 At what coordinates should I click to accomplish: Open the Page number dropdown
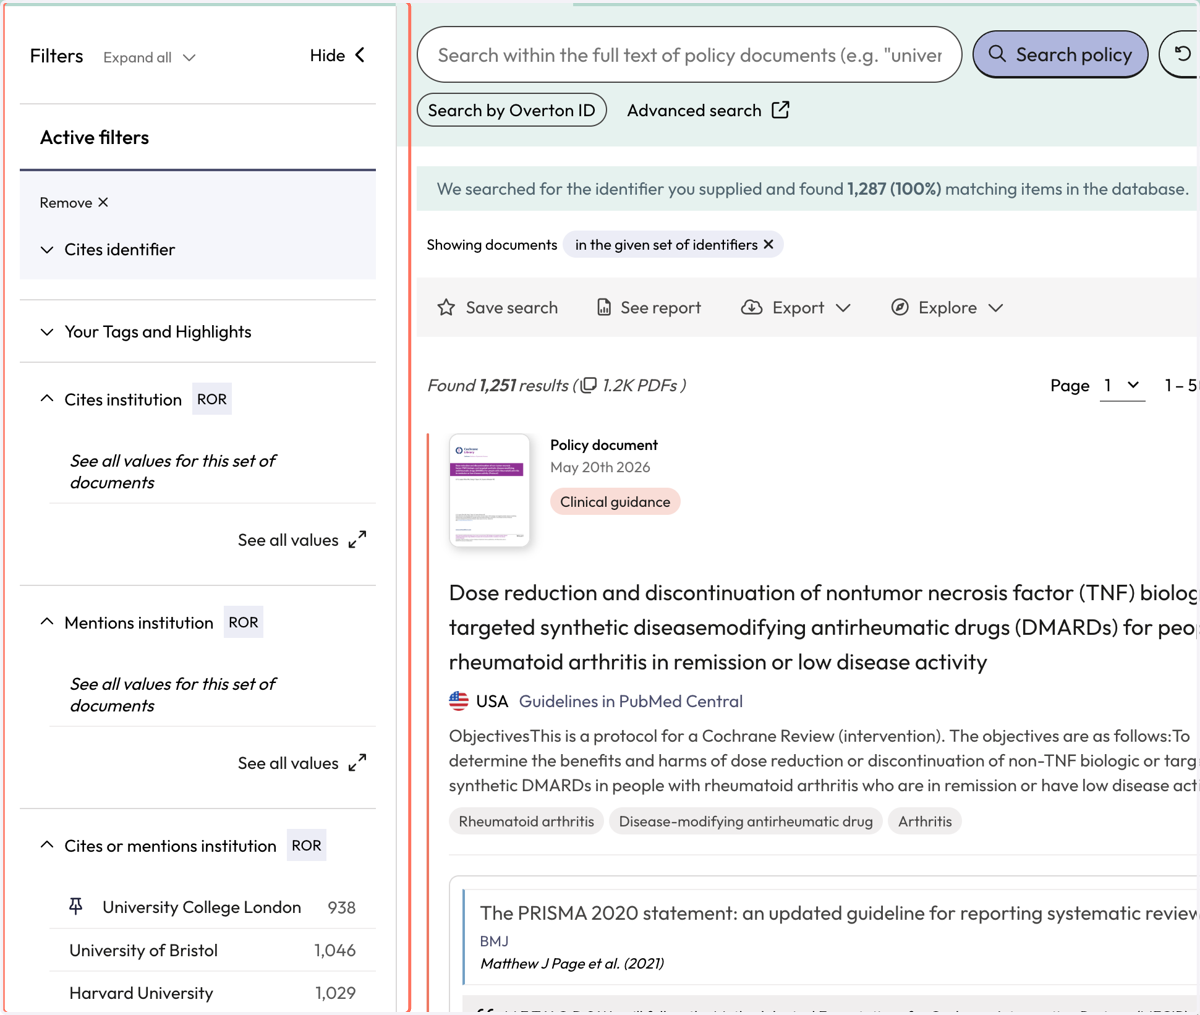tap(1122, 385)
